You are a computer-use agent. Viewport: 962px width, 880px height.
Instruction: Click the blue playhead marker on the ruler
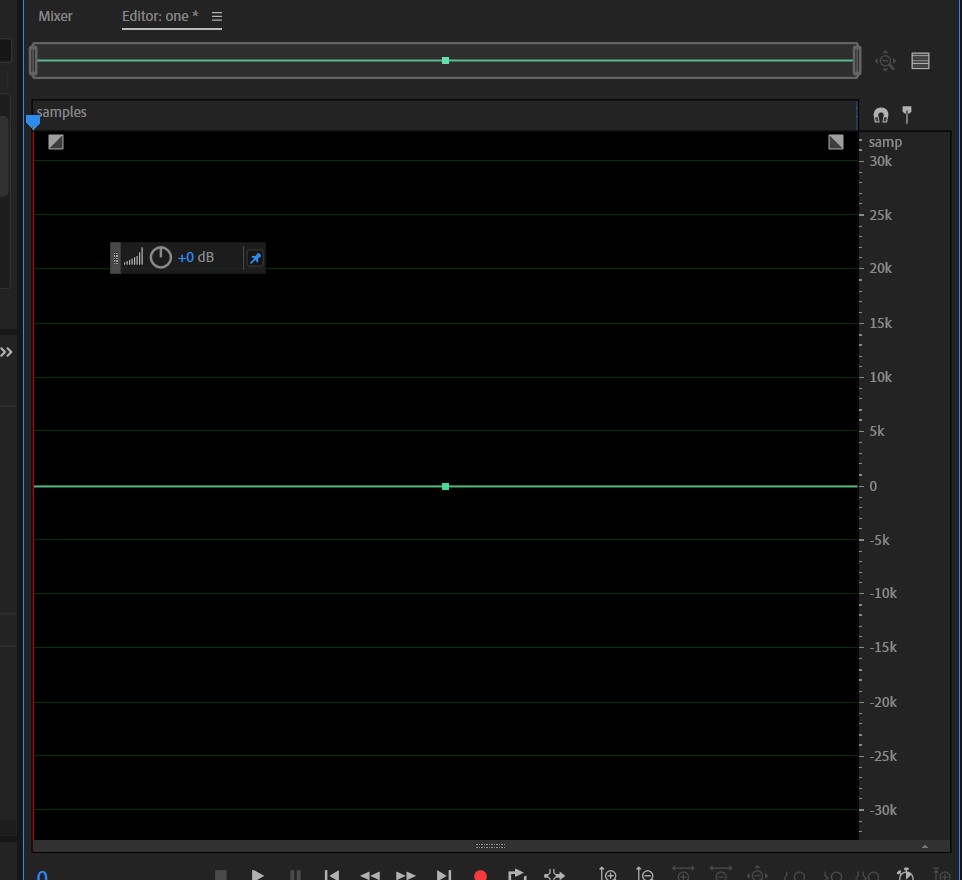click(33, 122)
